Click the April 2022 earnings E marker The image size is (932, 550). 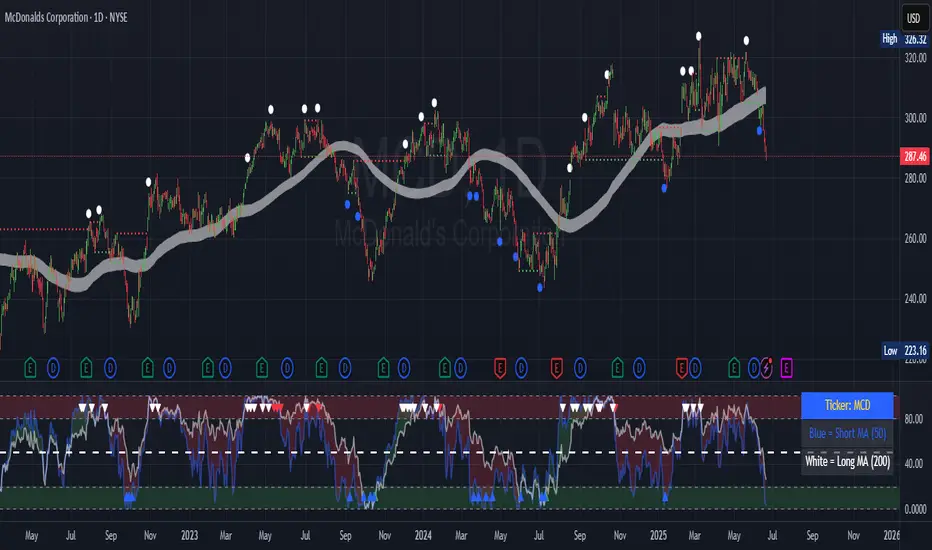30,369
